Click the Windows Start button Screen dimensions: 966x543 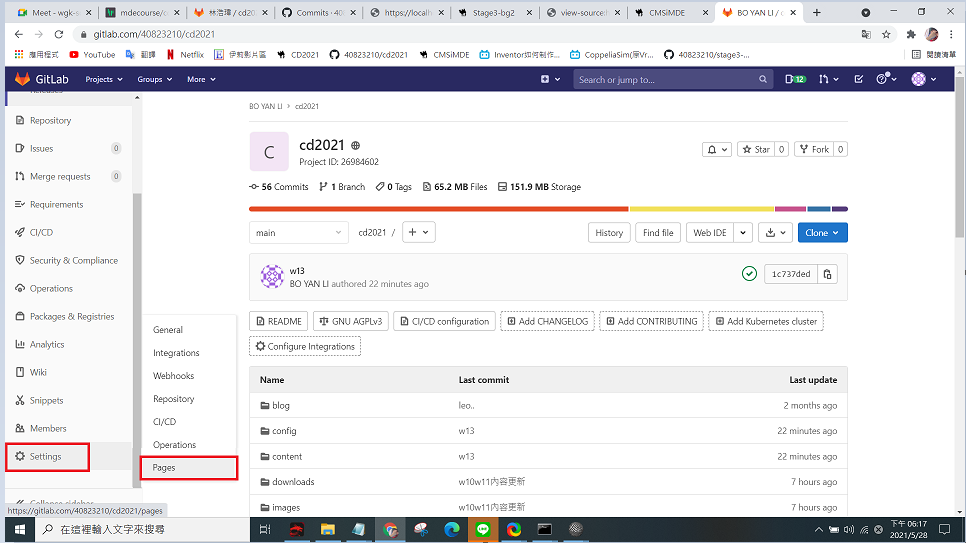click(20, 529)
